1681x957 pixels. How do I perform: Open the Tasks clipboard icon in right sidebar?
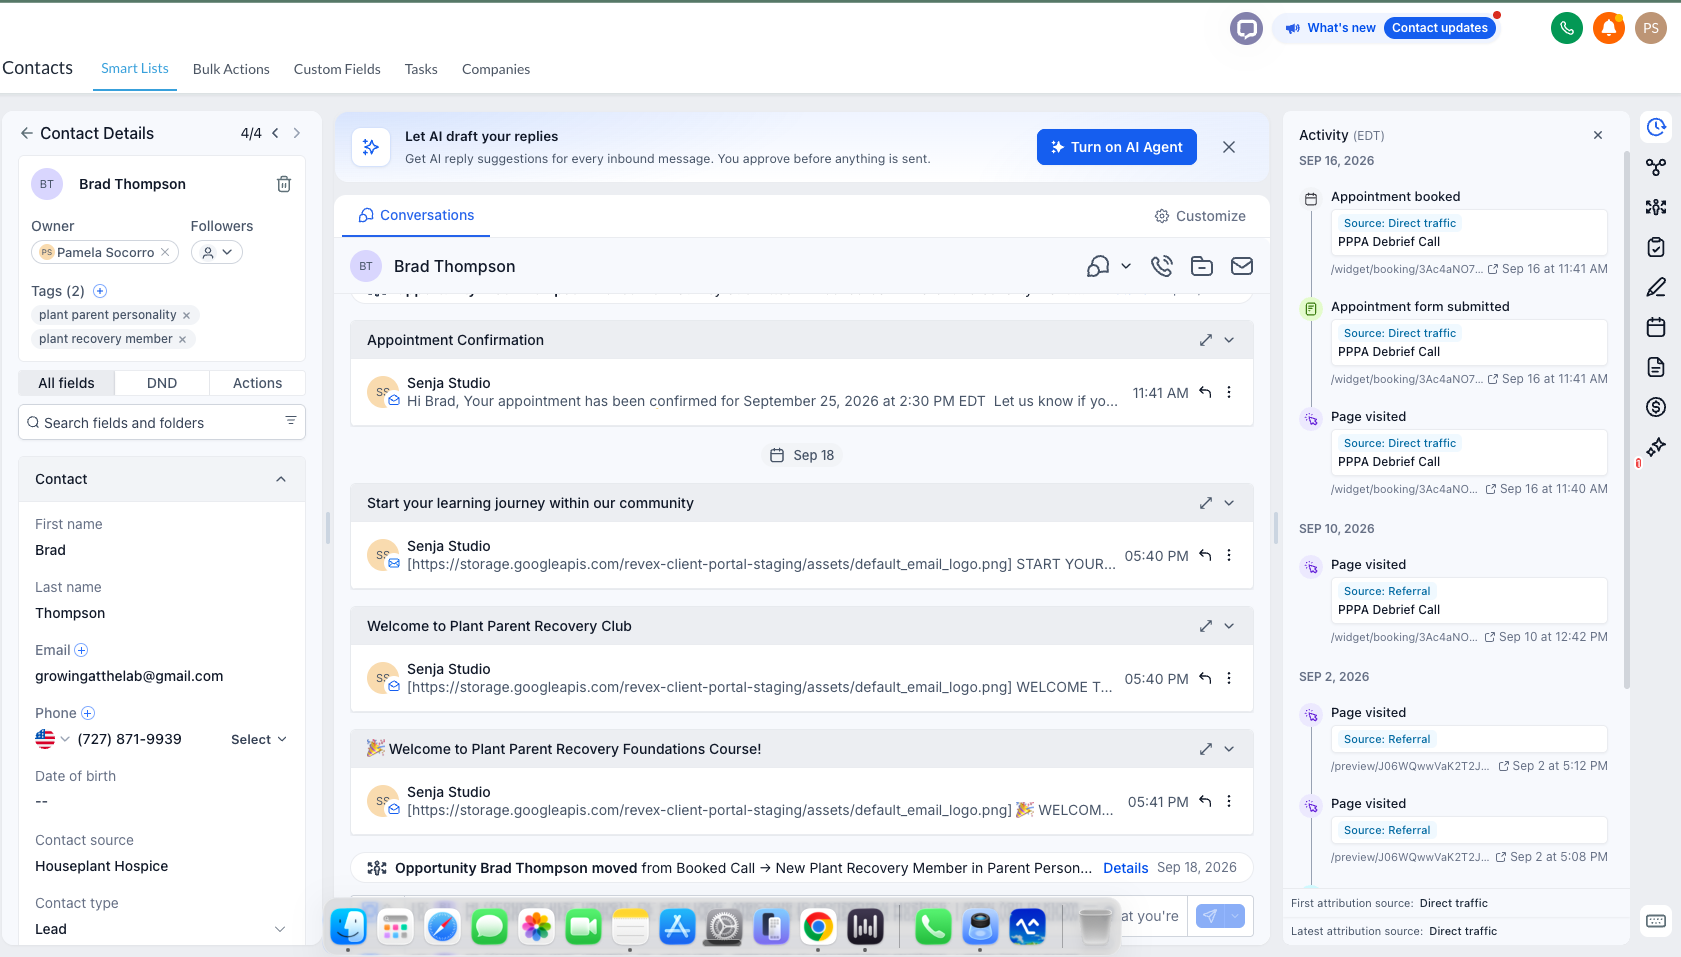(x=1656, y=247)
